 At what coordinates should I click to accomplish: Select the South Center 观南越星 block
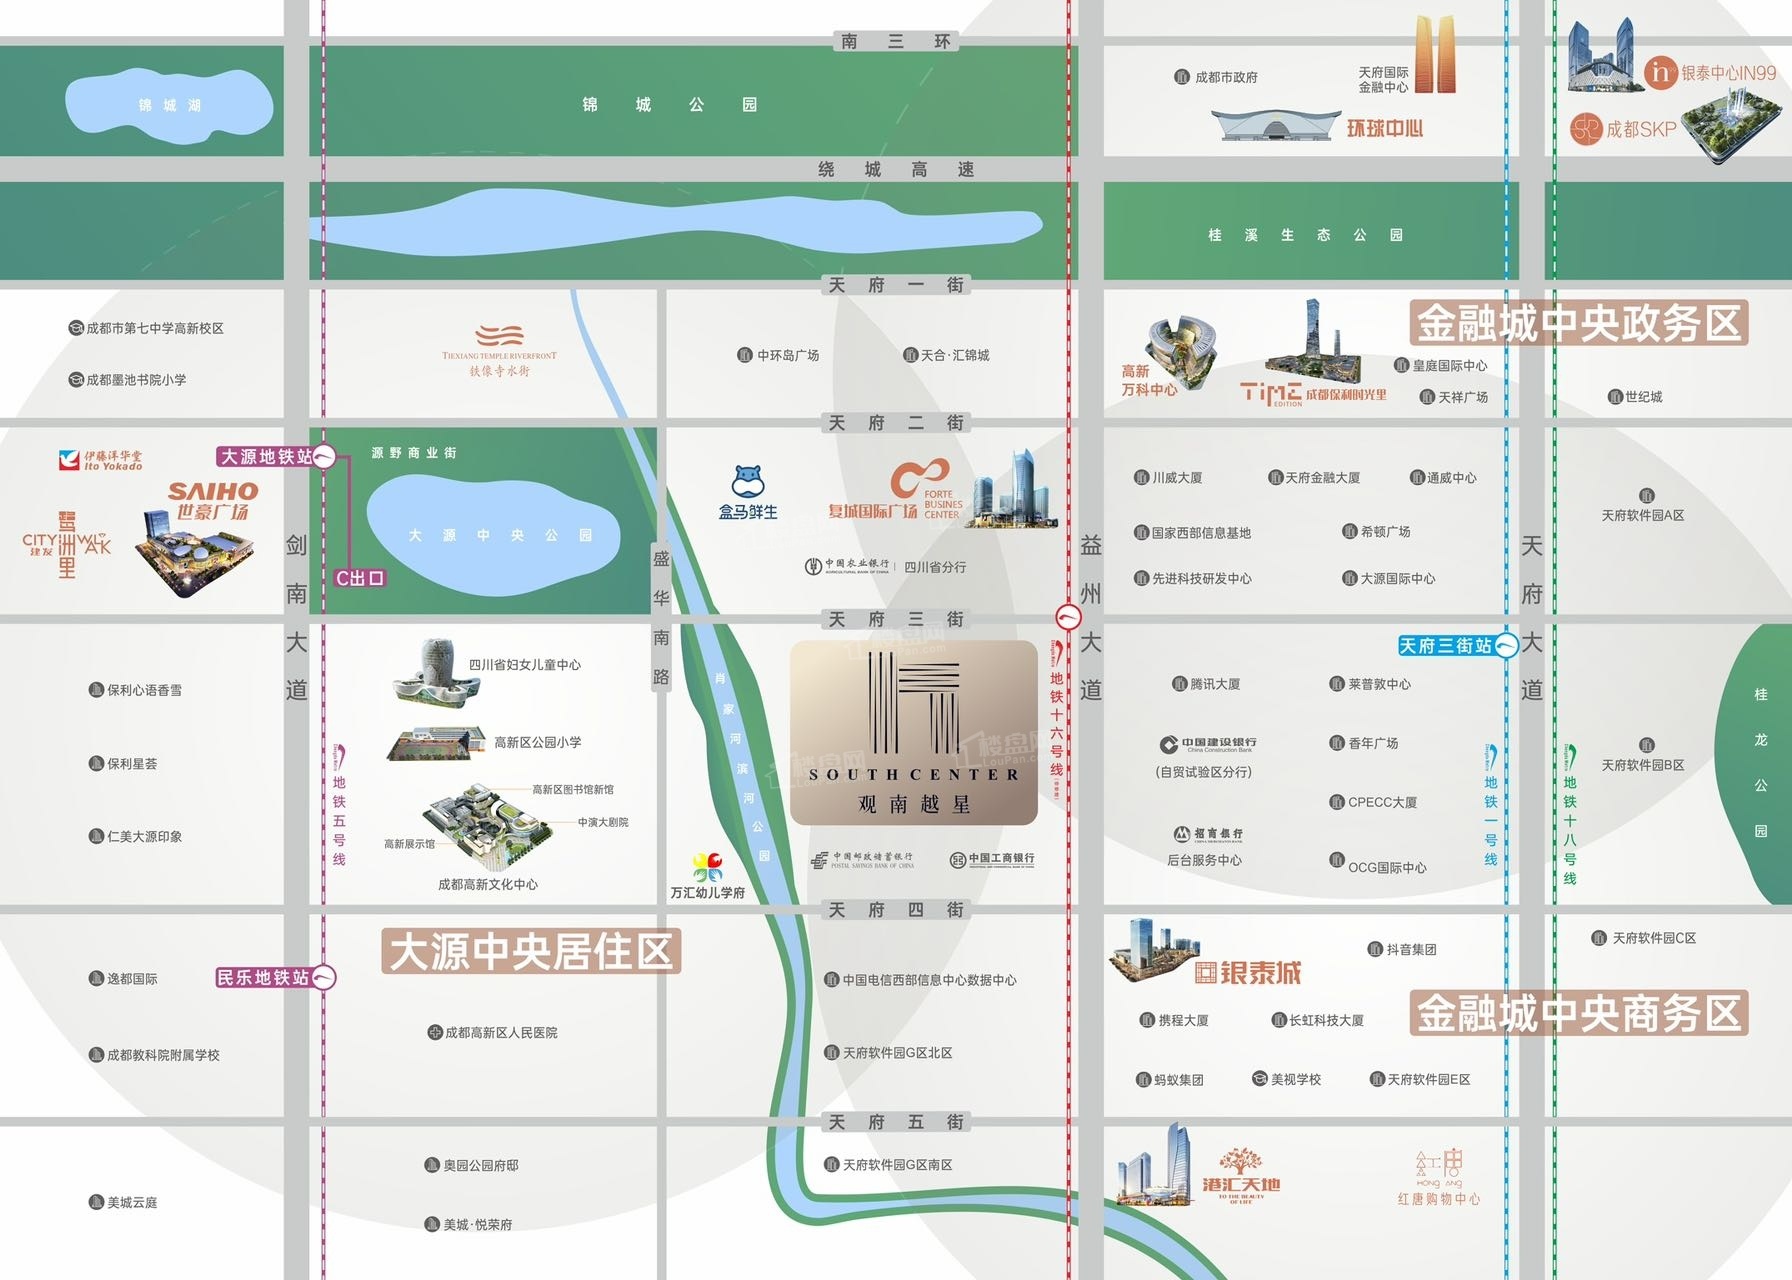pos(913,733)
